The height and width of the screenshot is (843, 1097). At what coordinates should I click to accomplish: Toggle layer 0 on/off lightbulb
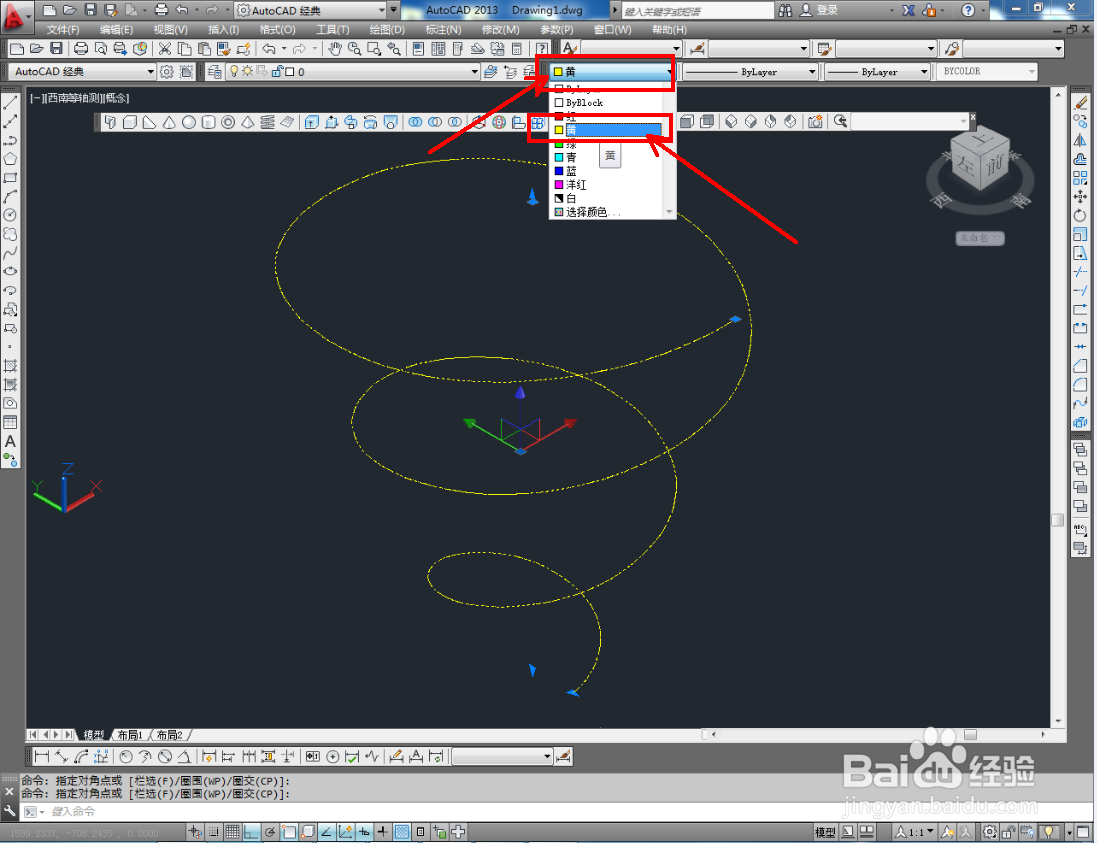(x=234, y=71)
